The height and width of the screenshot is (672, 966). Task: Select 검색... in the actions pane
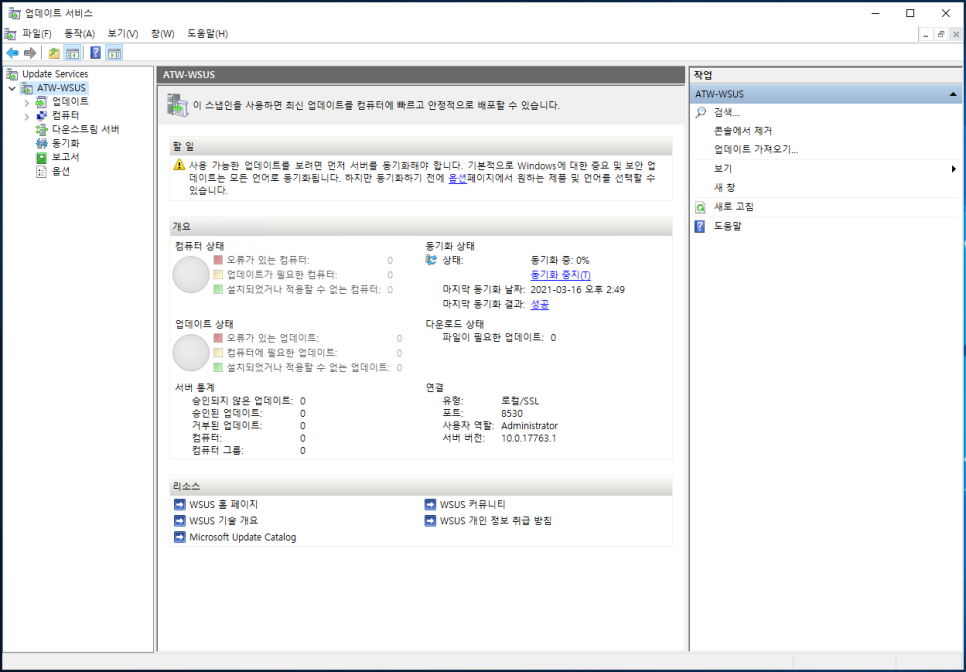tap(726, 113)
